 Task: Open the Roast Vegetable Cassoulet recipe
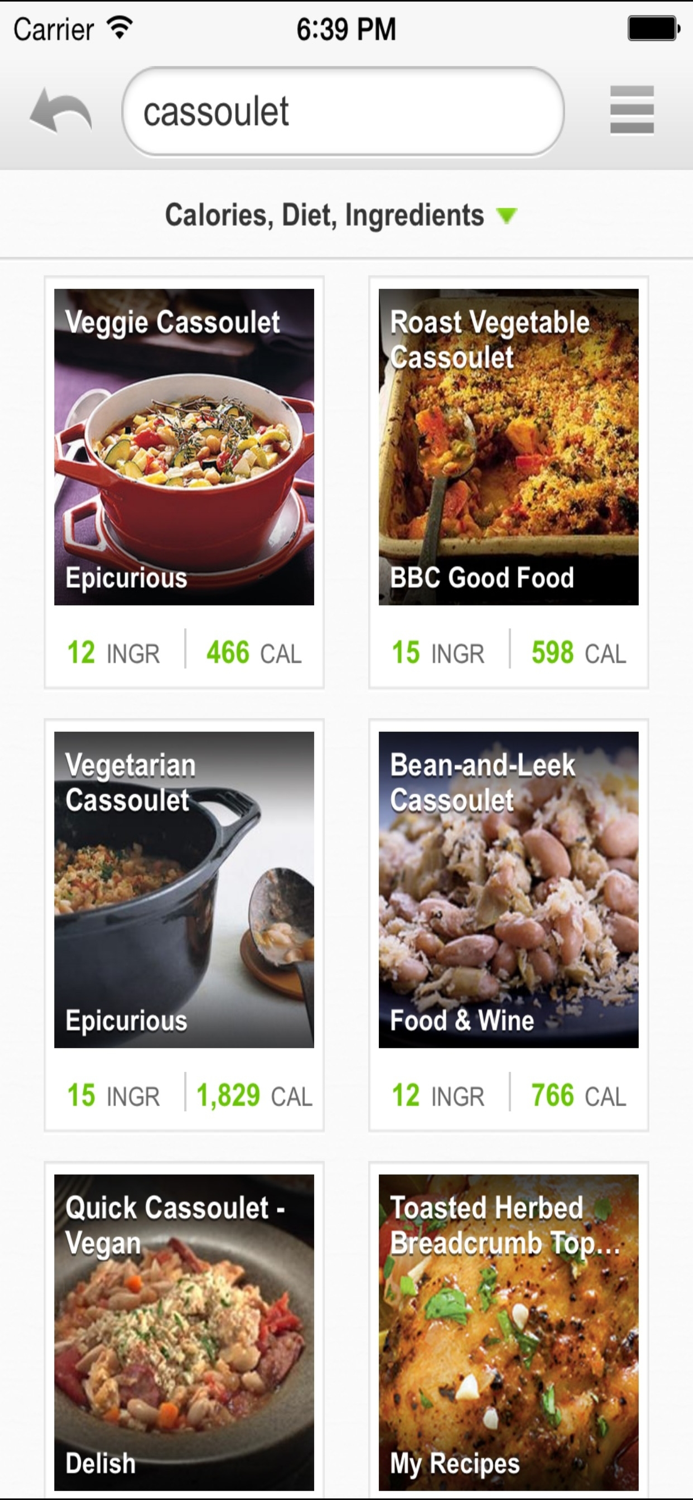click(x=508, y=446)
